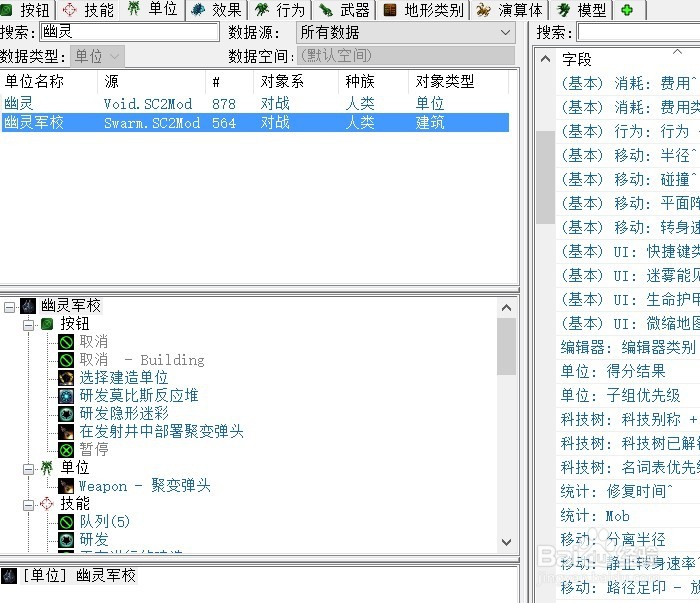Select 队列(5) tree entry

(105, 521)
